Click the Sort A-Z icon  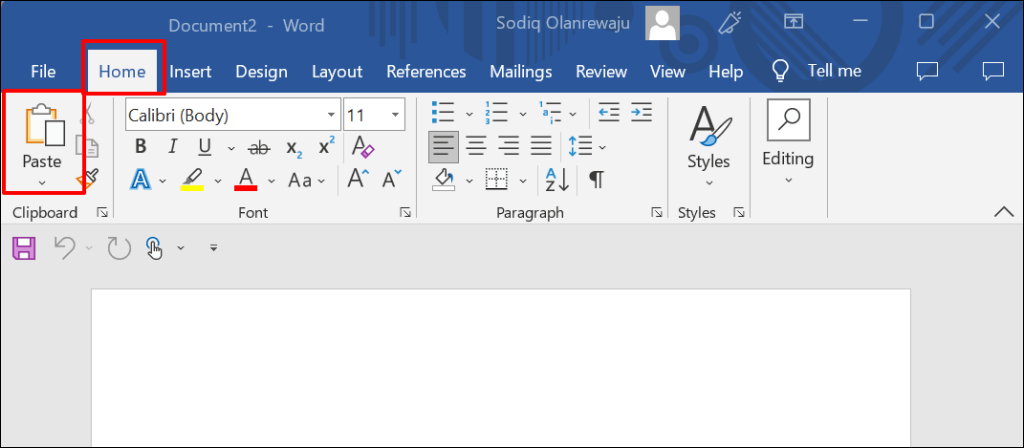tap(556, 180)
